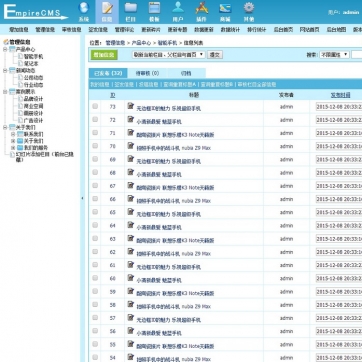
Task: Tick the checkbox for row ID 72
Action: click(95, 119)
